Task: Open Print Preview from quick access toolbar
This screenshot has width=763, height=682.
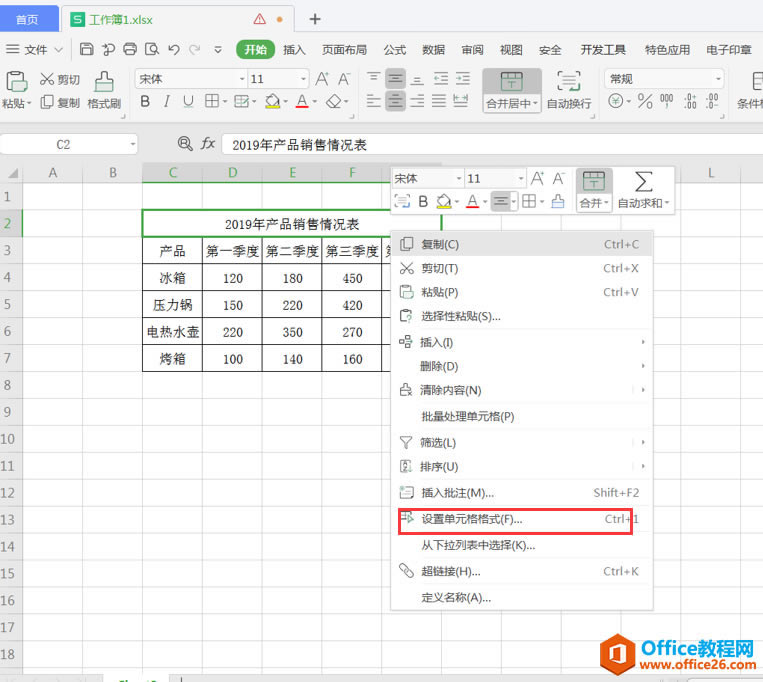Action: coord(152,49)
